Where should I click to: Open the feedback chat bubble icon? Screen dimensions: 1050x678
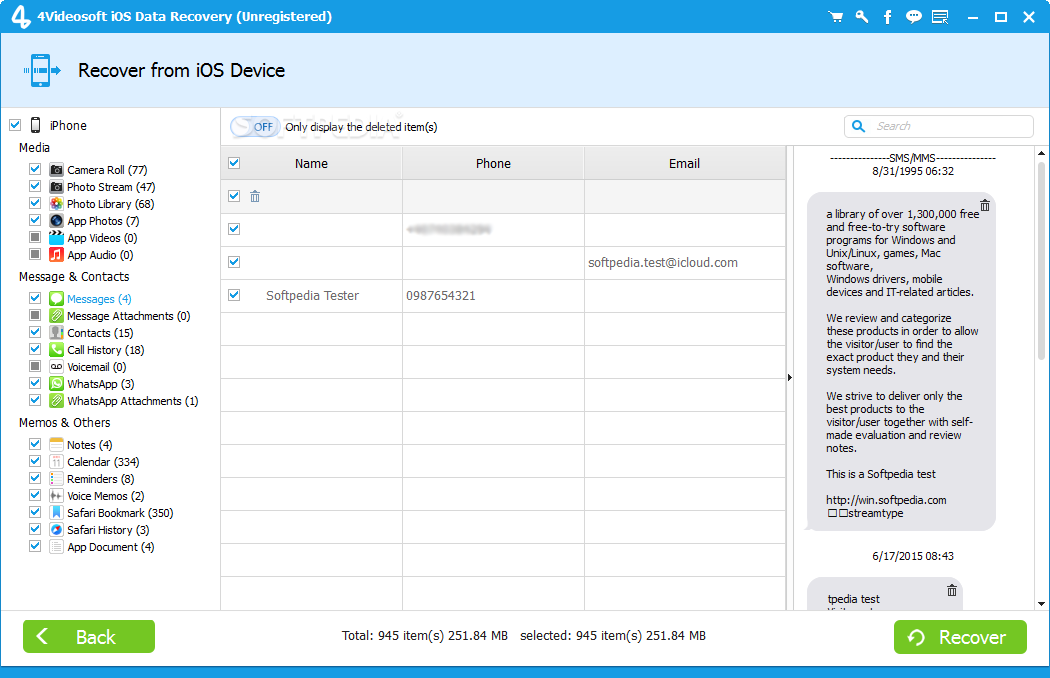pos(913,17)
